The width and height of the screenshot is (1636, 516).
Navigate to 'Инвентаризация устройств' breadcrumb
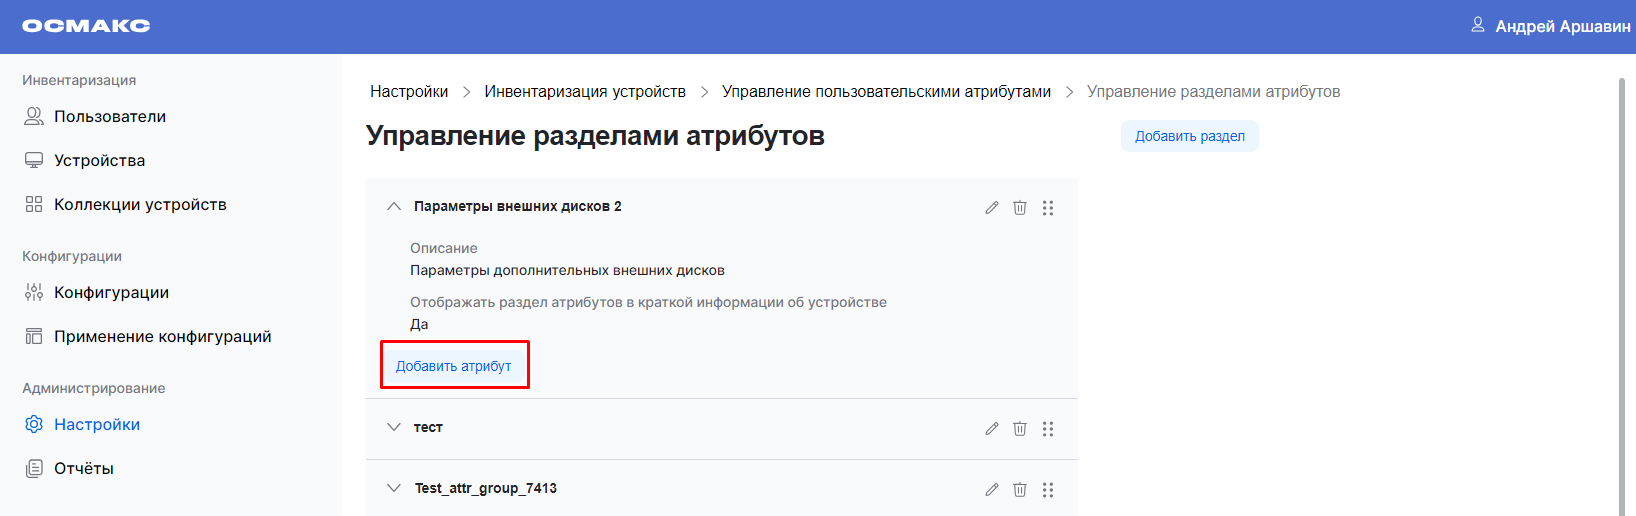coord(585,92)
